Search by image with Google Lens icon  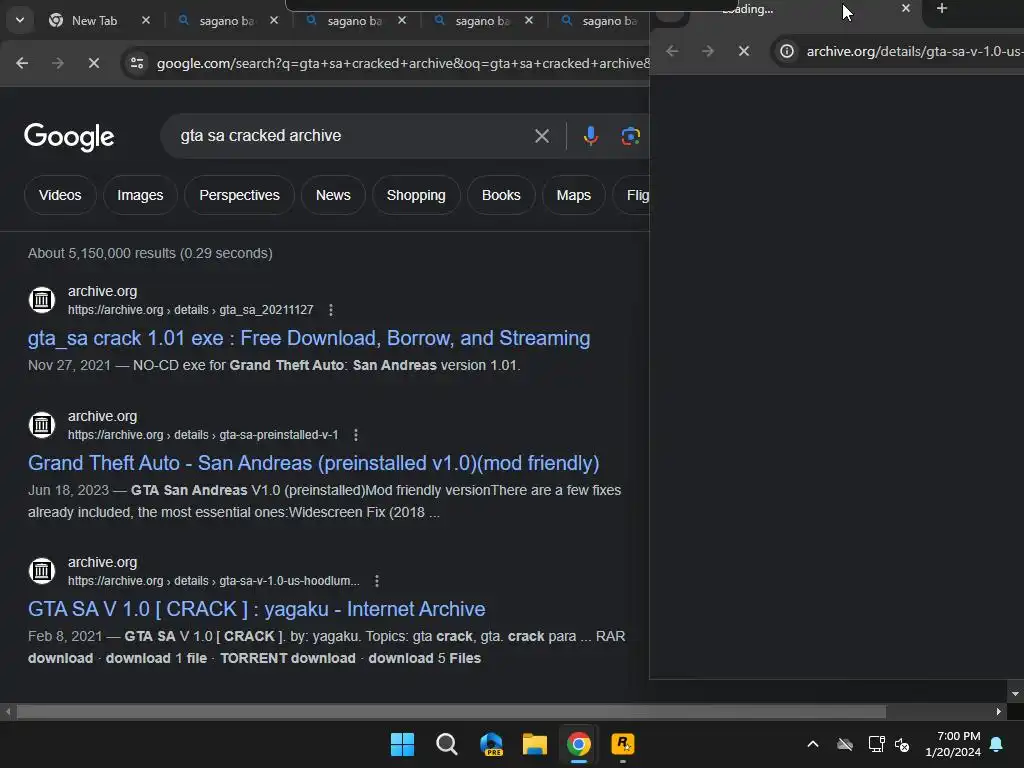[630, 136]
